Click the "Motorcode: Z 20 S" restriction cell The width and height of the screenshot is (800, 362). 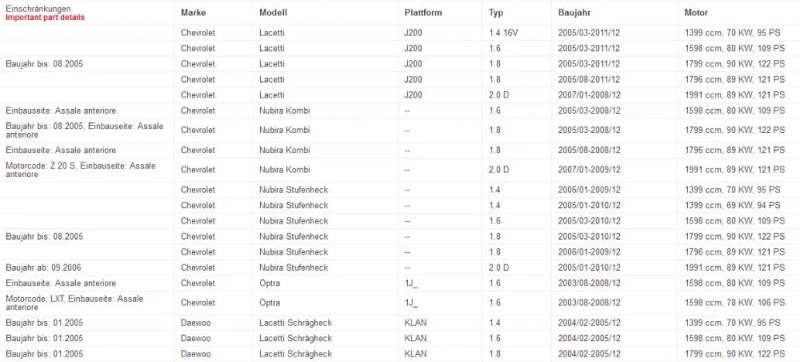[x=81, y=170]
